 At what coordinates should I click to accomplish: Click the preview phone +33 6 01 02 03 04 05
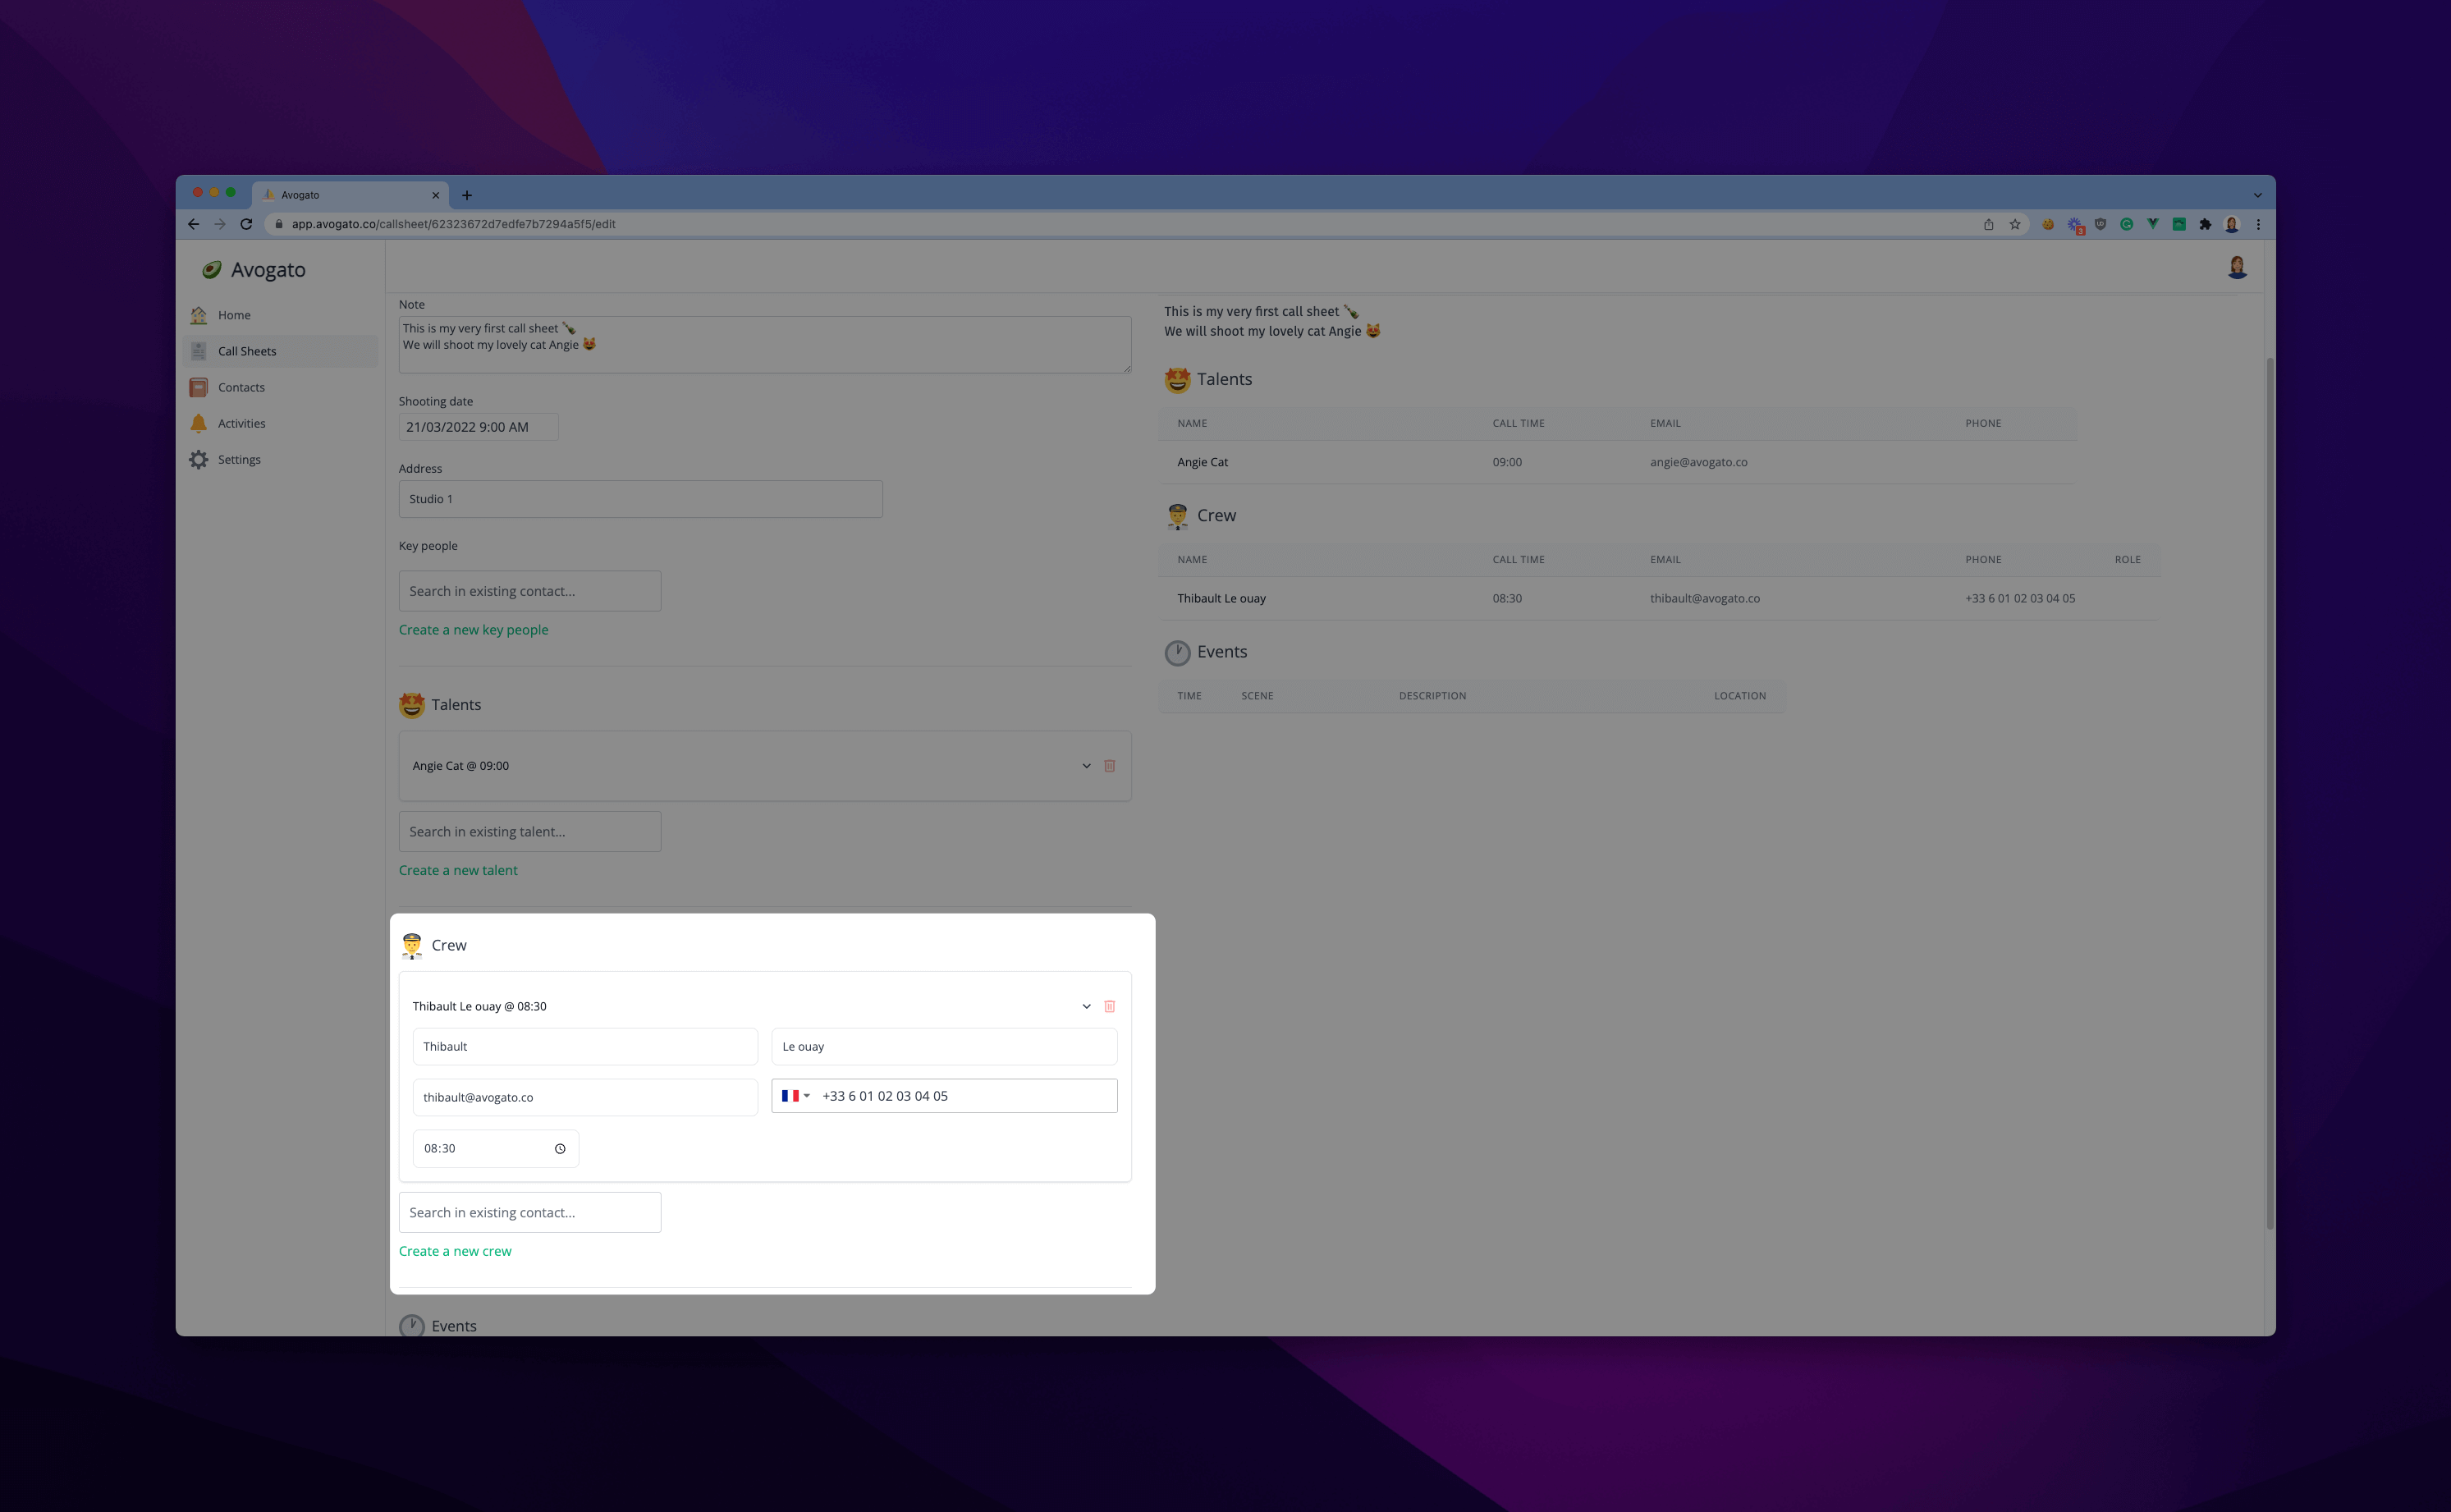click(x=2020, y=598)
